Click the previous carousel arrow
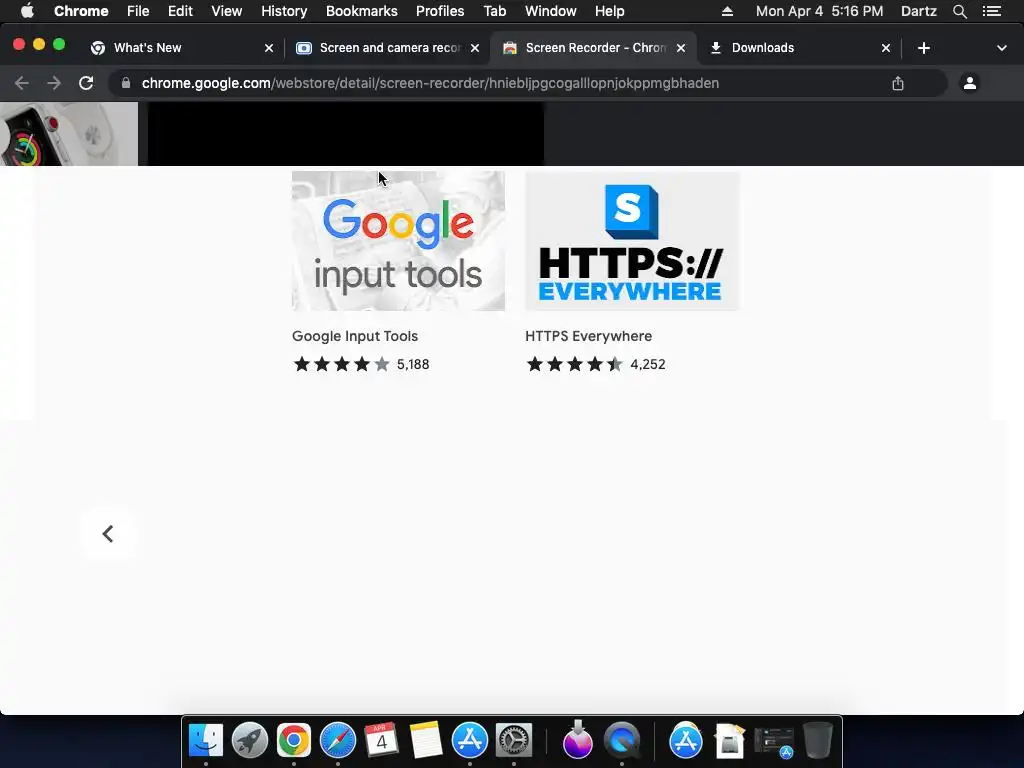This screenshot has height=768, width=1024. (x=108, y=534)
